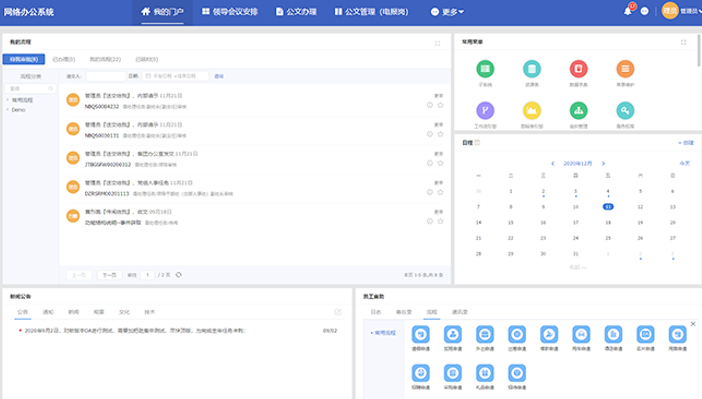
Task: Expand the Demo tree node
Action: coord(8,110)
